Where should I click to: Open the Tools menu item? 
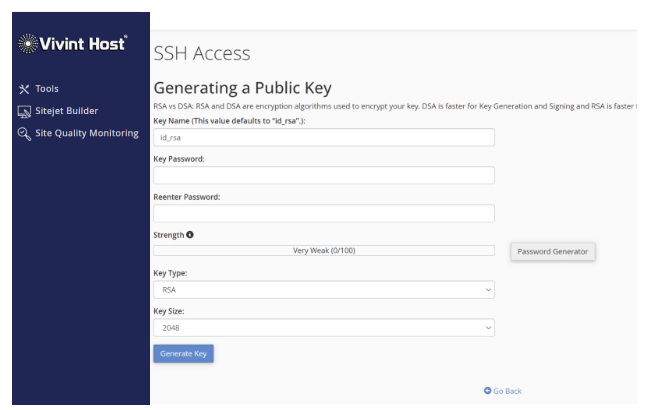point(47,89)
